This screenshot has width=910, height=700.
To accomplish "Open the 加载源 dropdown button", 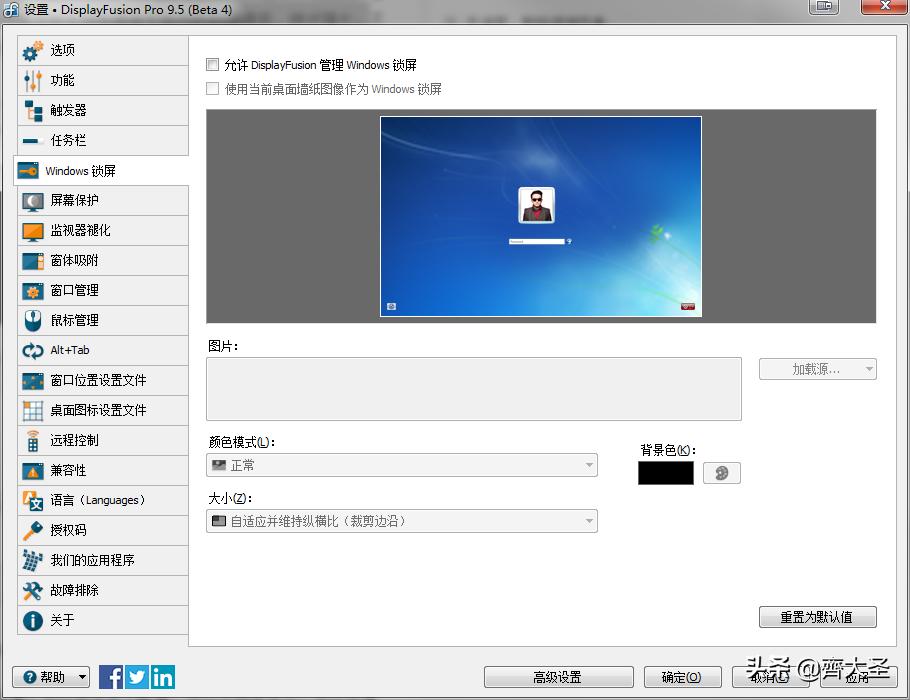I will click(817, 368).
